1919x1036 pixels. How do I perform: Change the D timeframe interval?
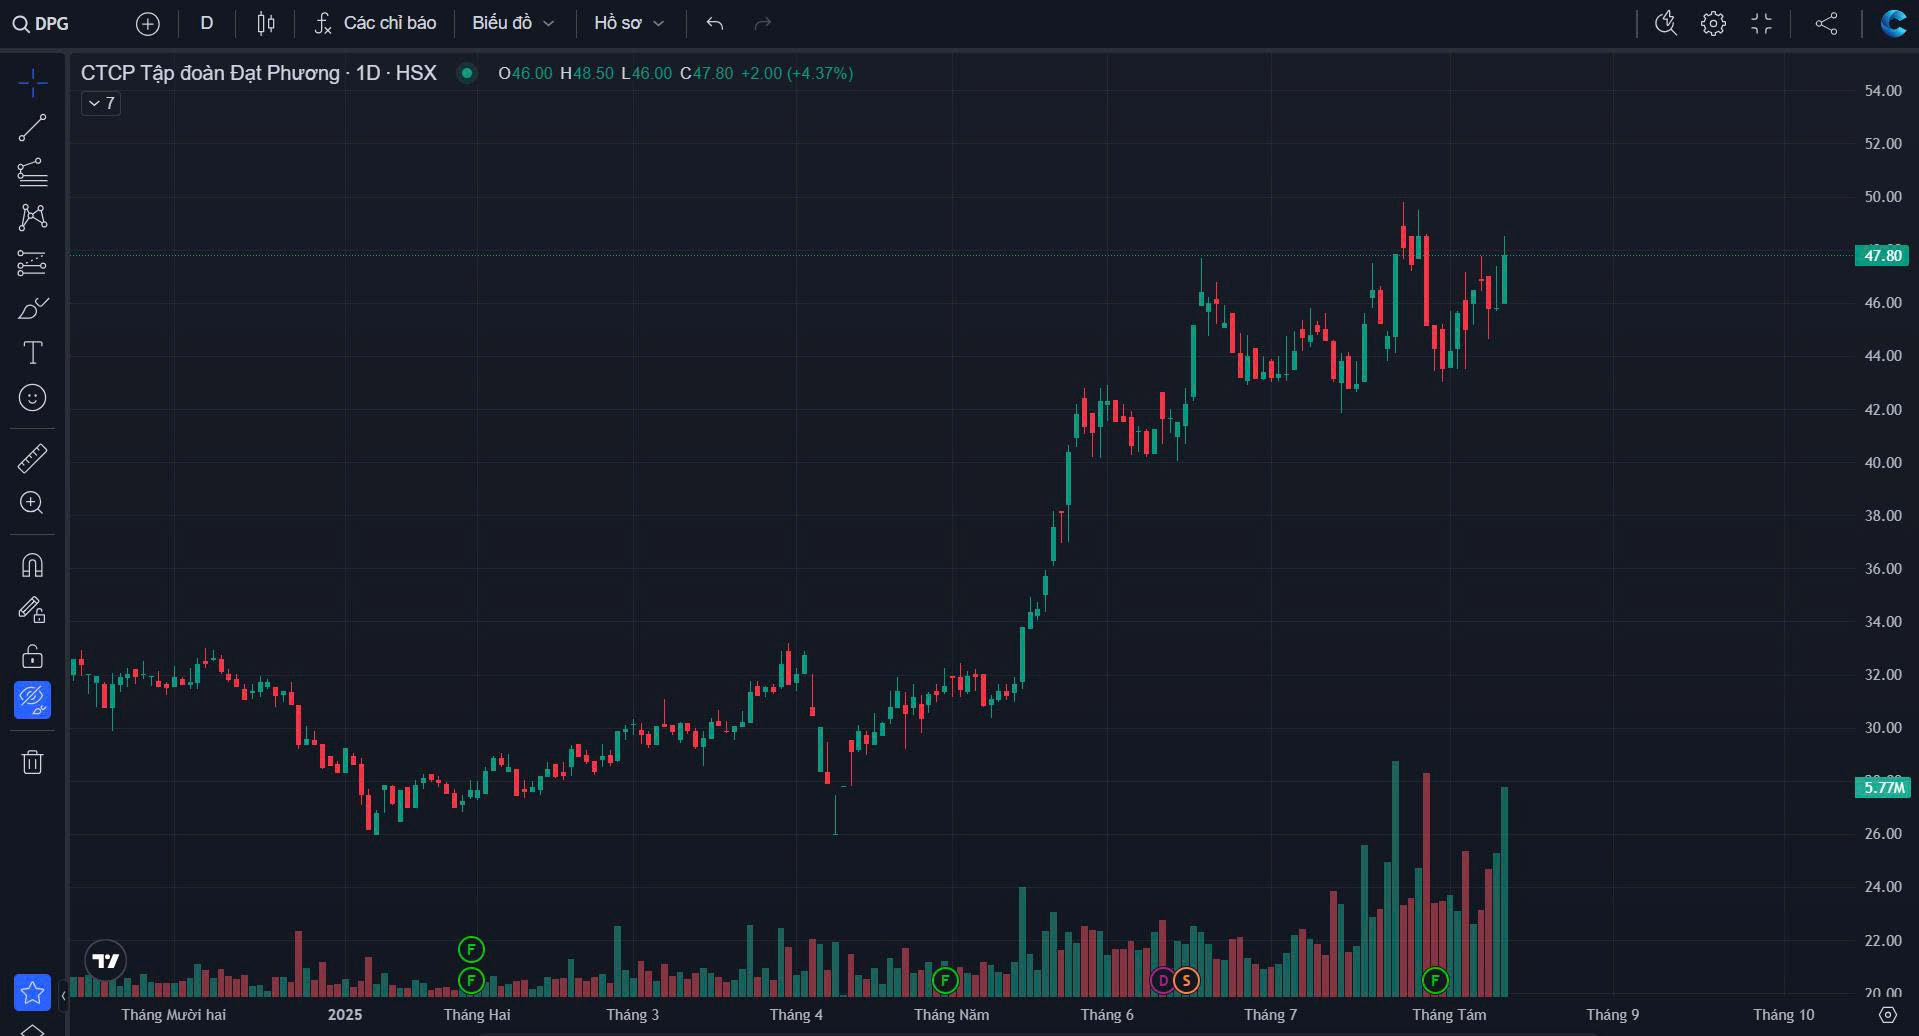pos(207,23)
